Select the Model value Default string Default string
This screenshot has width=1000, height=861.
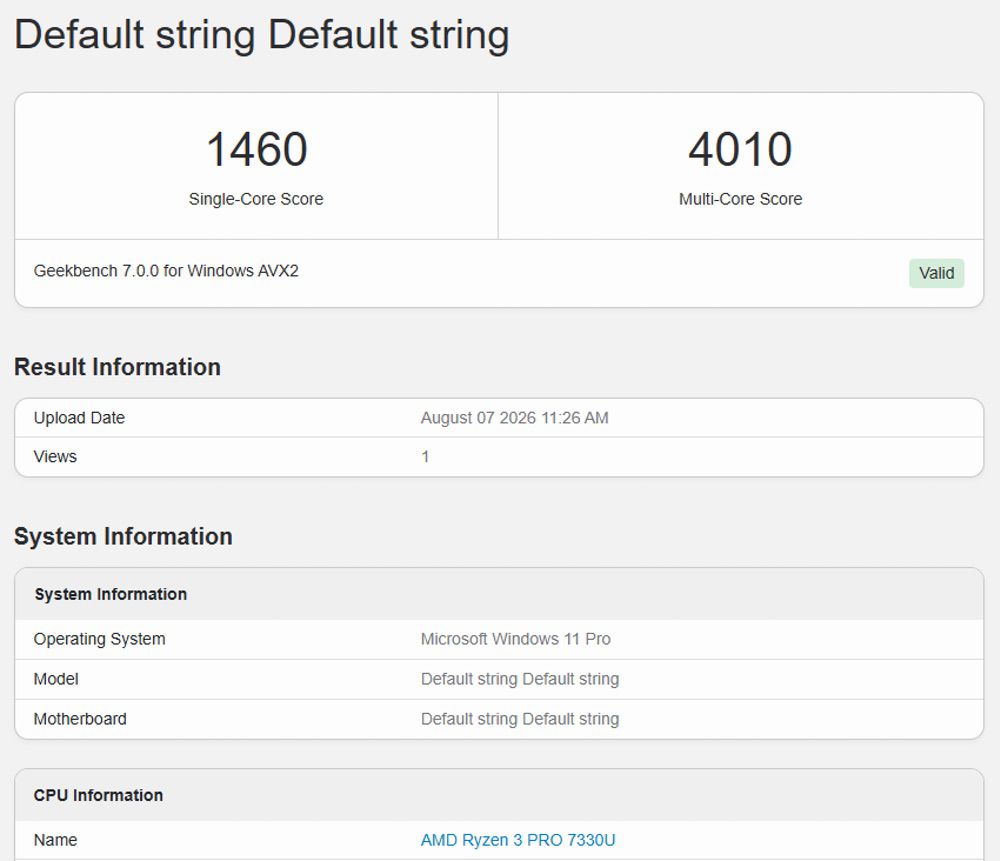(520, 679)
